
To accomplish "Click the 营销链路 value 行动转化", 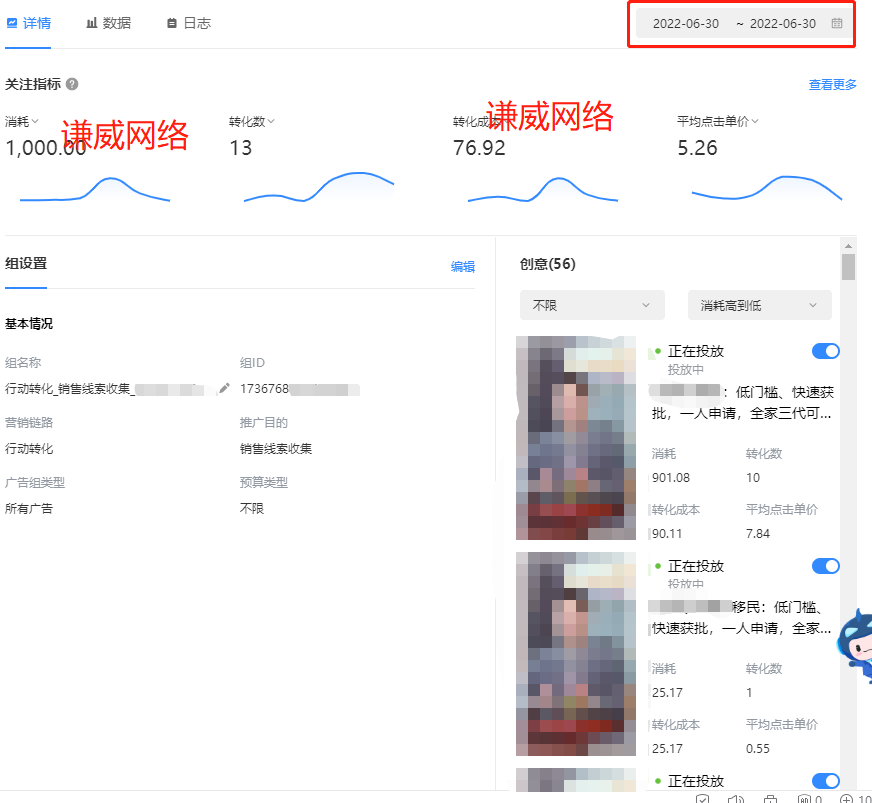I will click(x=29, y=449).
